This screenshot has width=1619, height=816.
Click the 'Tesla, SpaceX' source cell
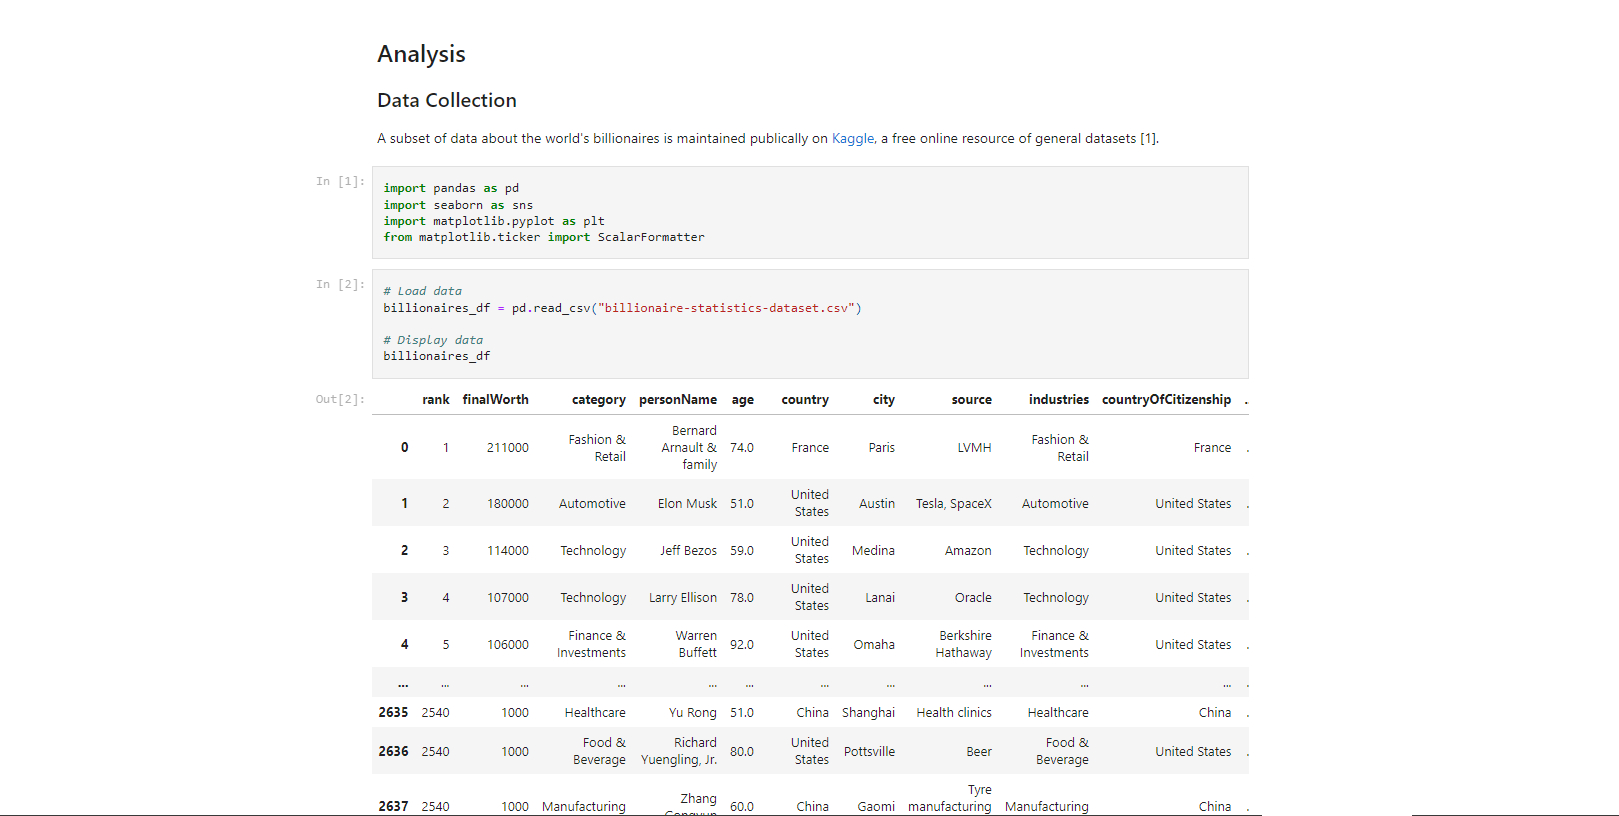(x=954, y=504)
